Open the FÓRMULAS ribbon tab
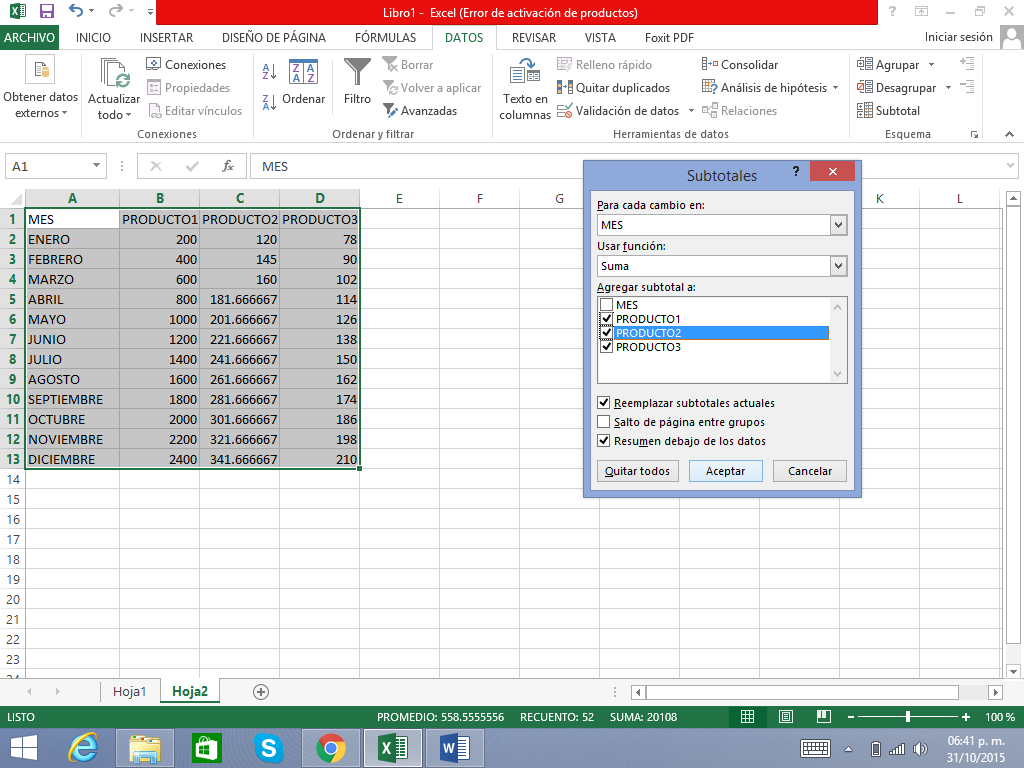 [x=385, y=38]
